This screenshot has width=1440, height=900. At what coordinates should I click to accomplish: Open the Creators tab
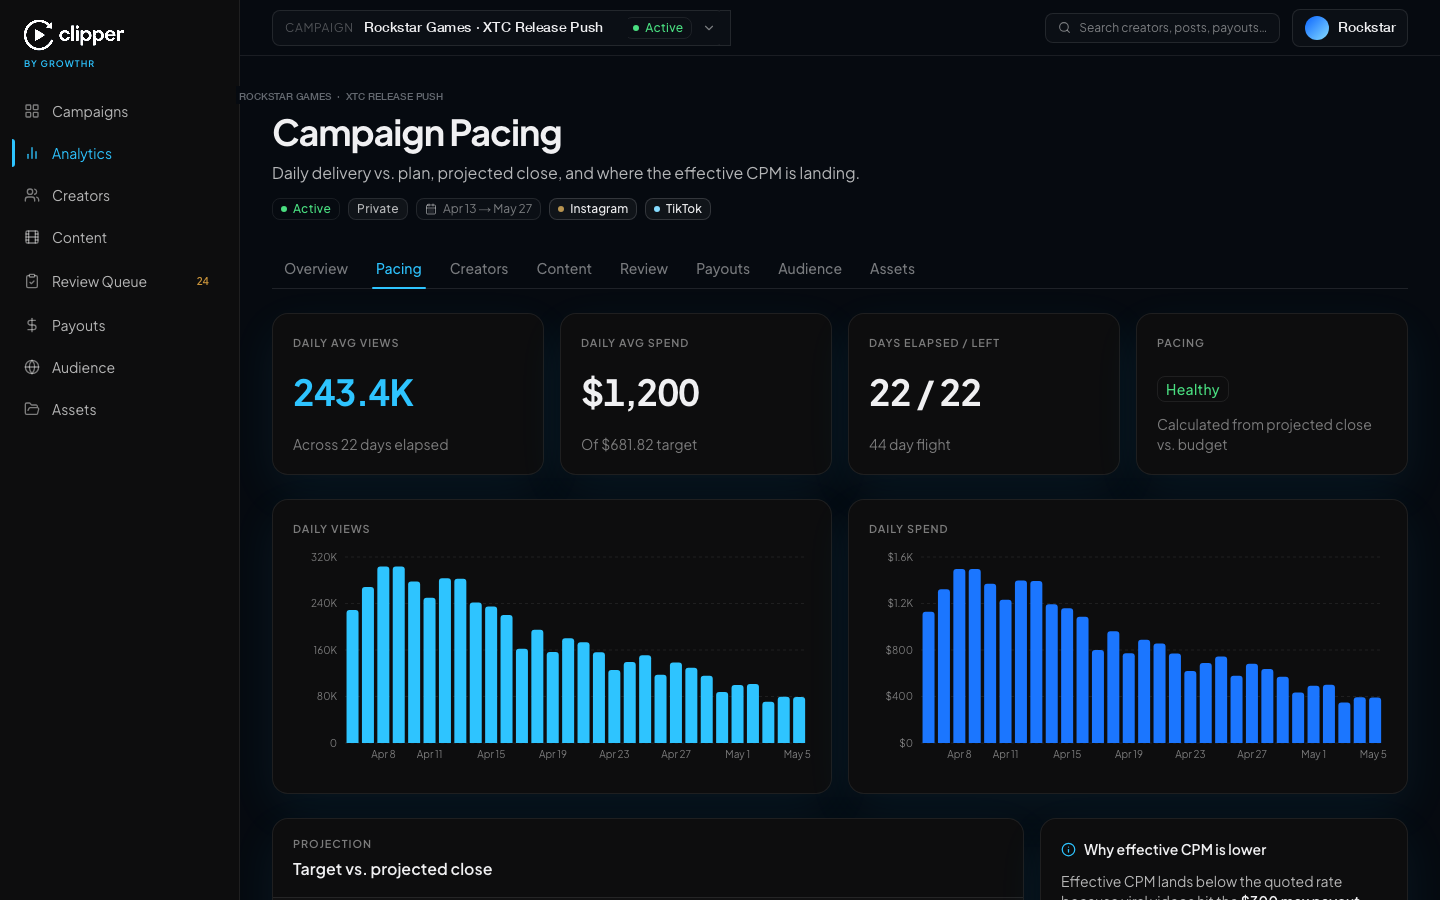pyautogui.click(x=479, y=269)
